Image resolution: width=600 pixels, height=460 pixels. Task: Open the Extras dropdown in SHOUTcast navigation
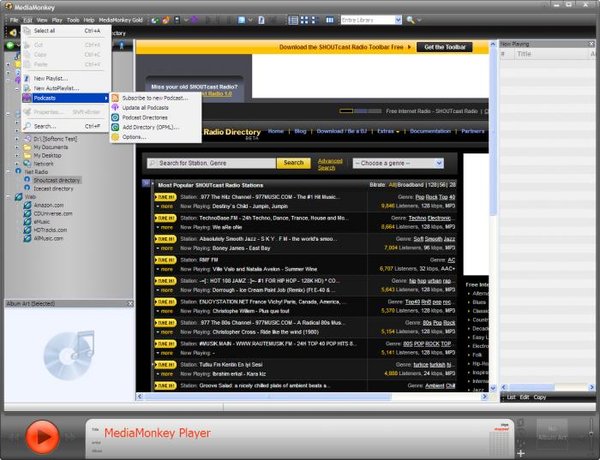coord(388,131)
